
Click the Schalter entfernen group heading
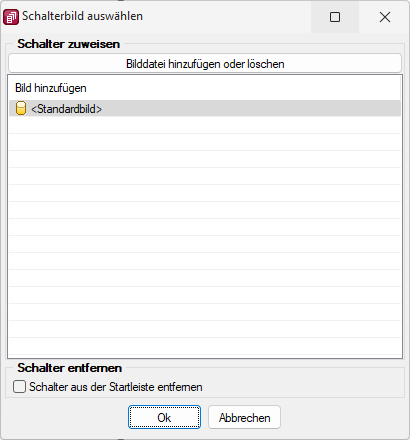[70, 368]
